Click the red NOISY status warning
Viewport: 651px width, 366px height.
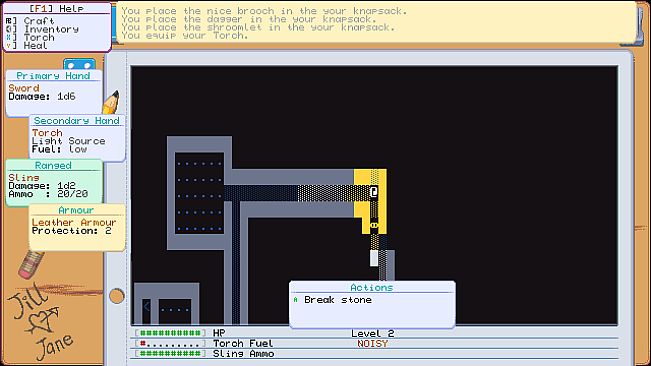pyautogui.click(x=372, y=344)
